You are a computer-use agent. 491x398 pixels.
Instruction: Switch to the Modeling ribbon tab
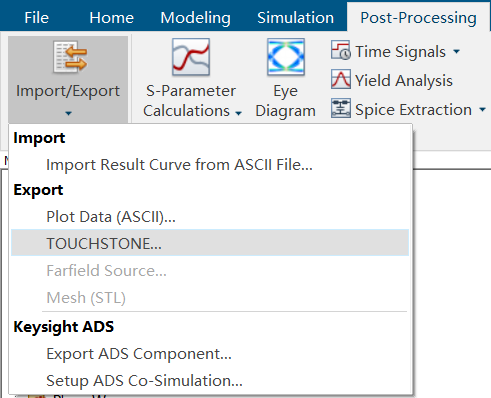[x=195, y=18]
